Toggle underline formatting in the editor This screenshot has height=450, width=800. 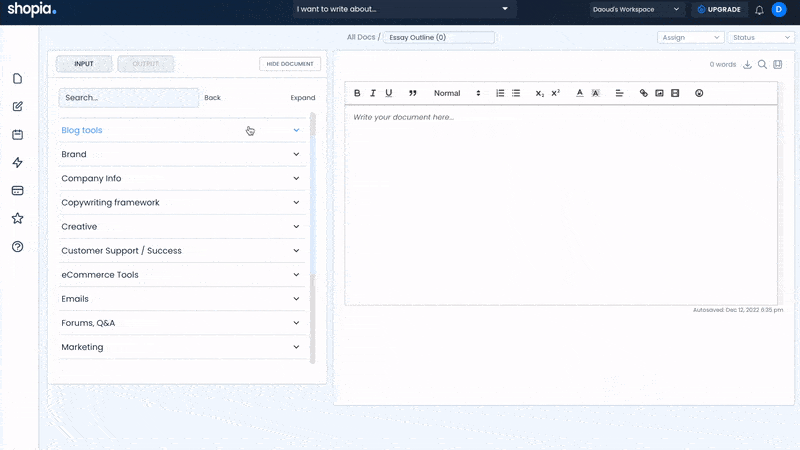[x=389, y=93]
